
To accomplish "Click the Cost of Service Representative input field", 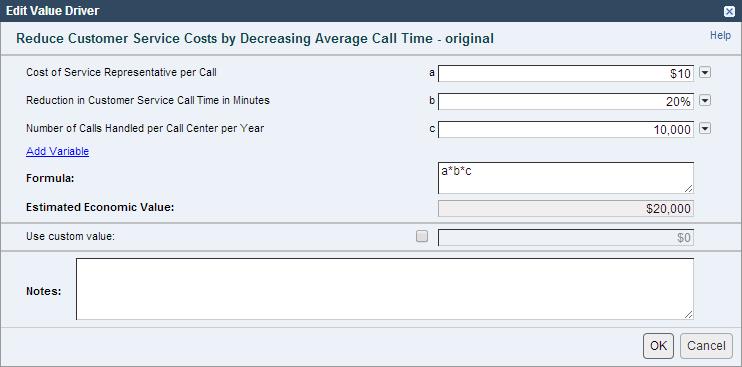I will coord(566,74).
